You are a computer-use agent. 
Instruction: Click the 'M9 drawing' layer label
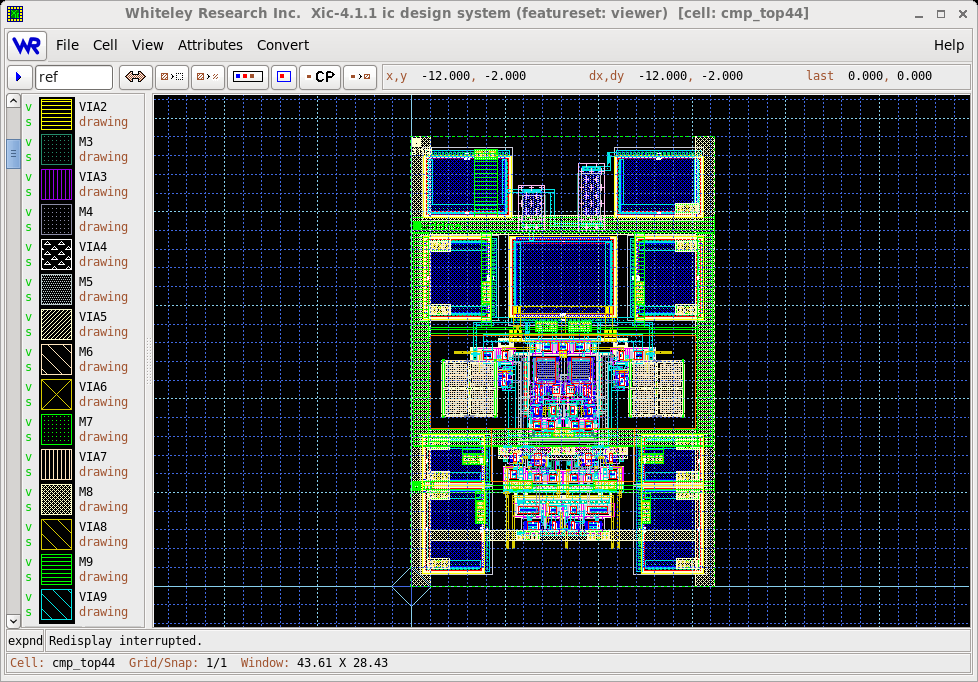point(103,569)
